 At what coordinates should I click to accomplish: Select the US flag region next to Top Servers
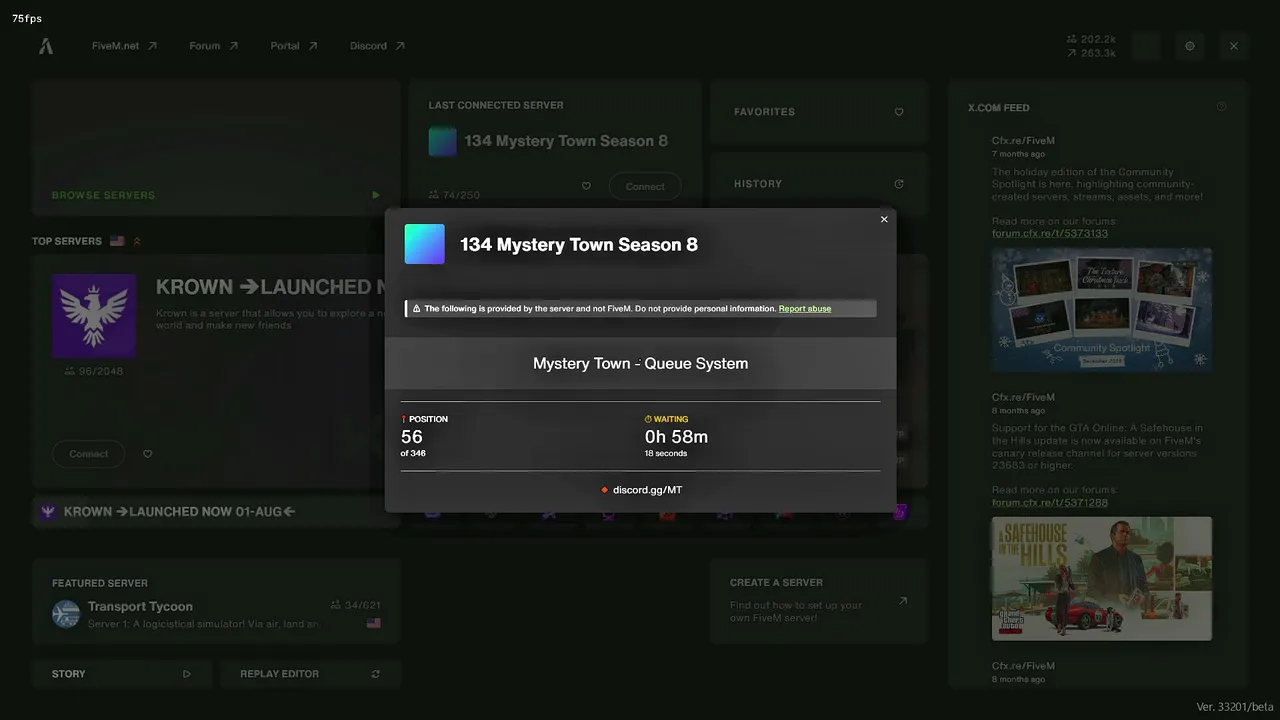click(117, 241)
